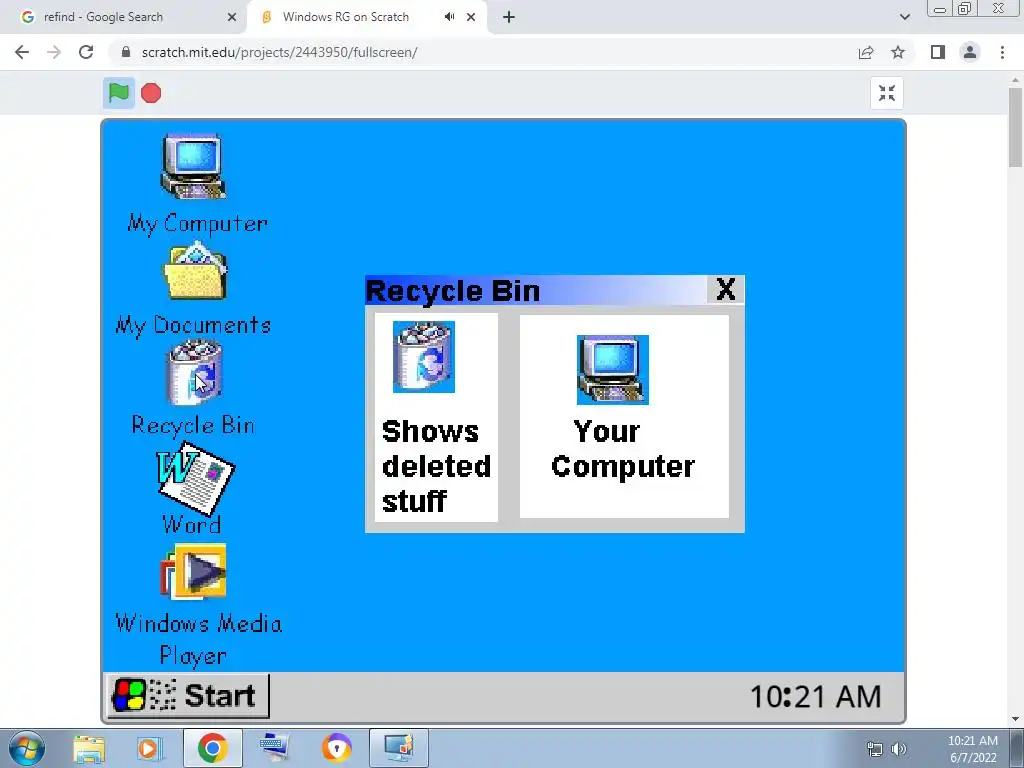Share this page using share icon
The height and width of the screenshot is (768, 1024).
[x=866, y=52]
